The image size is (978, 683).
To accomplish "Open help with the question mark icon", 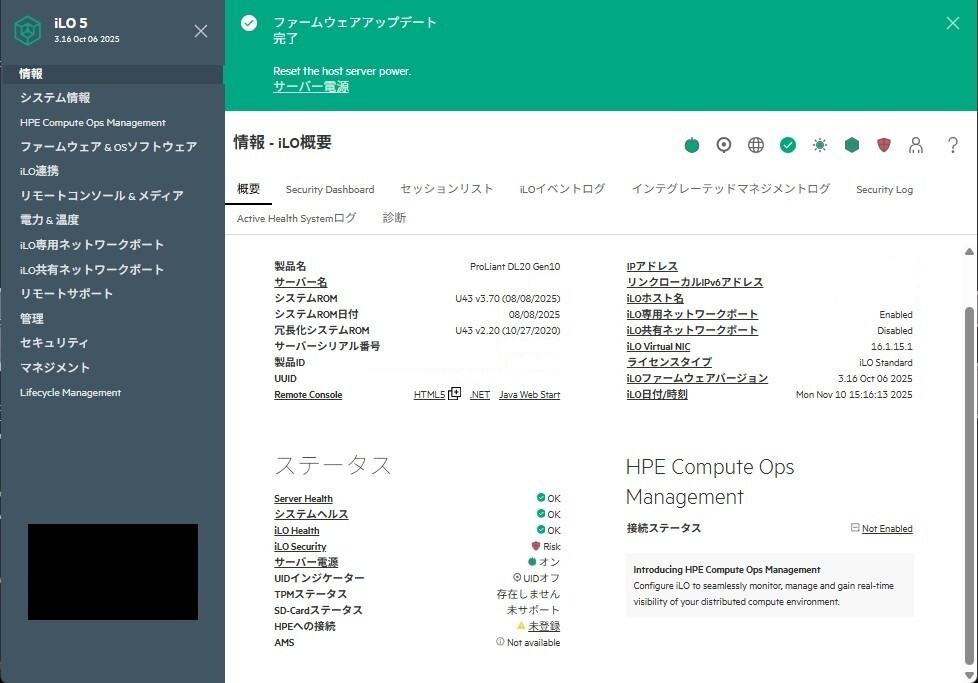I will point(952,145).
